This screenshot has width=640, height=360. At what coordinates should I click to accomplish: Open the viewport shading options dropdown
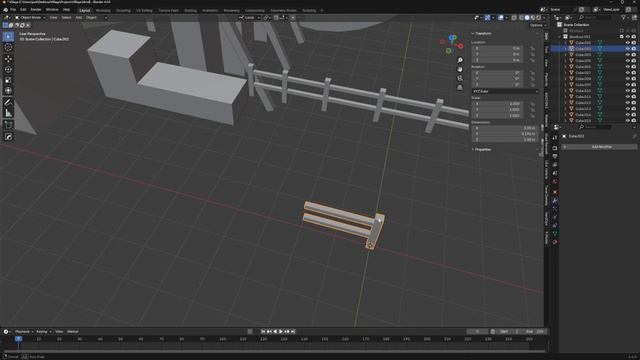click(545, 18)
